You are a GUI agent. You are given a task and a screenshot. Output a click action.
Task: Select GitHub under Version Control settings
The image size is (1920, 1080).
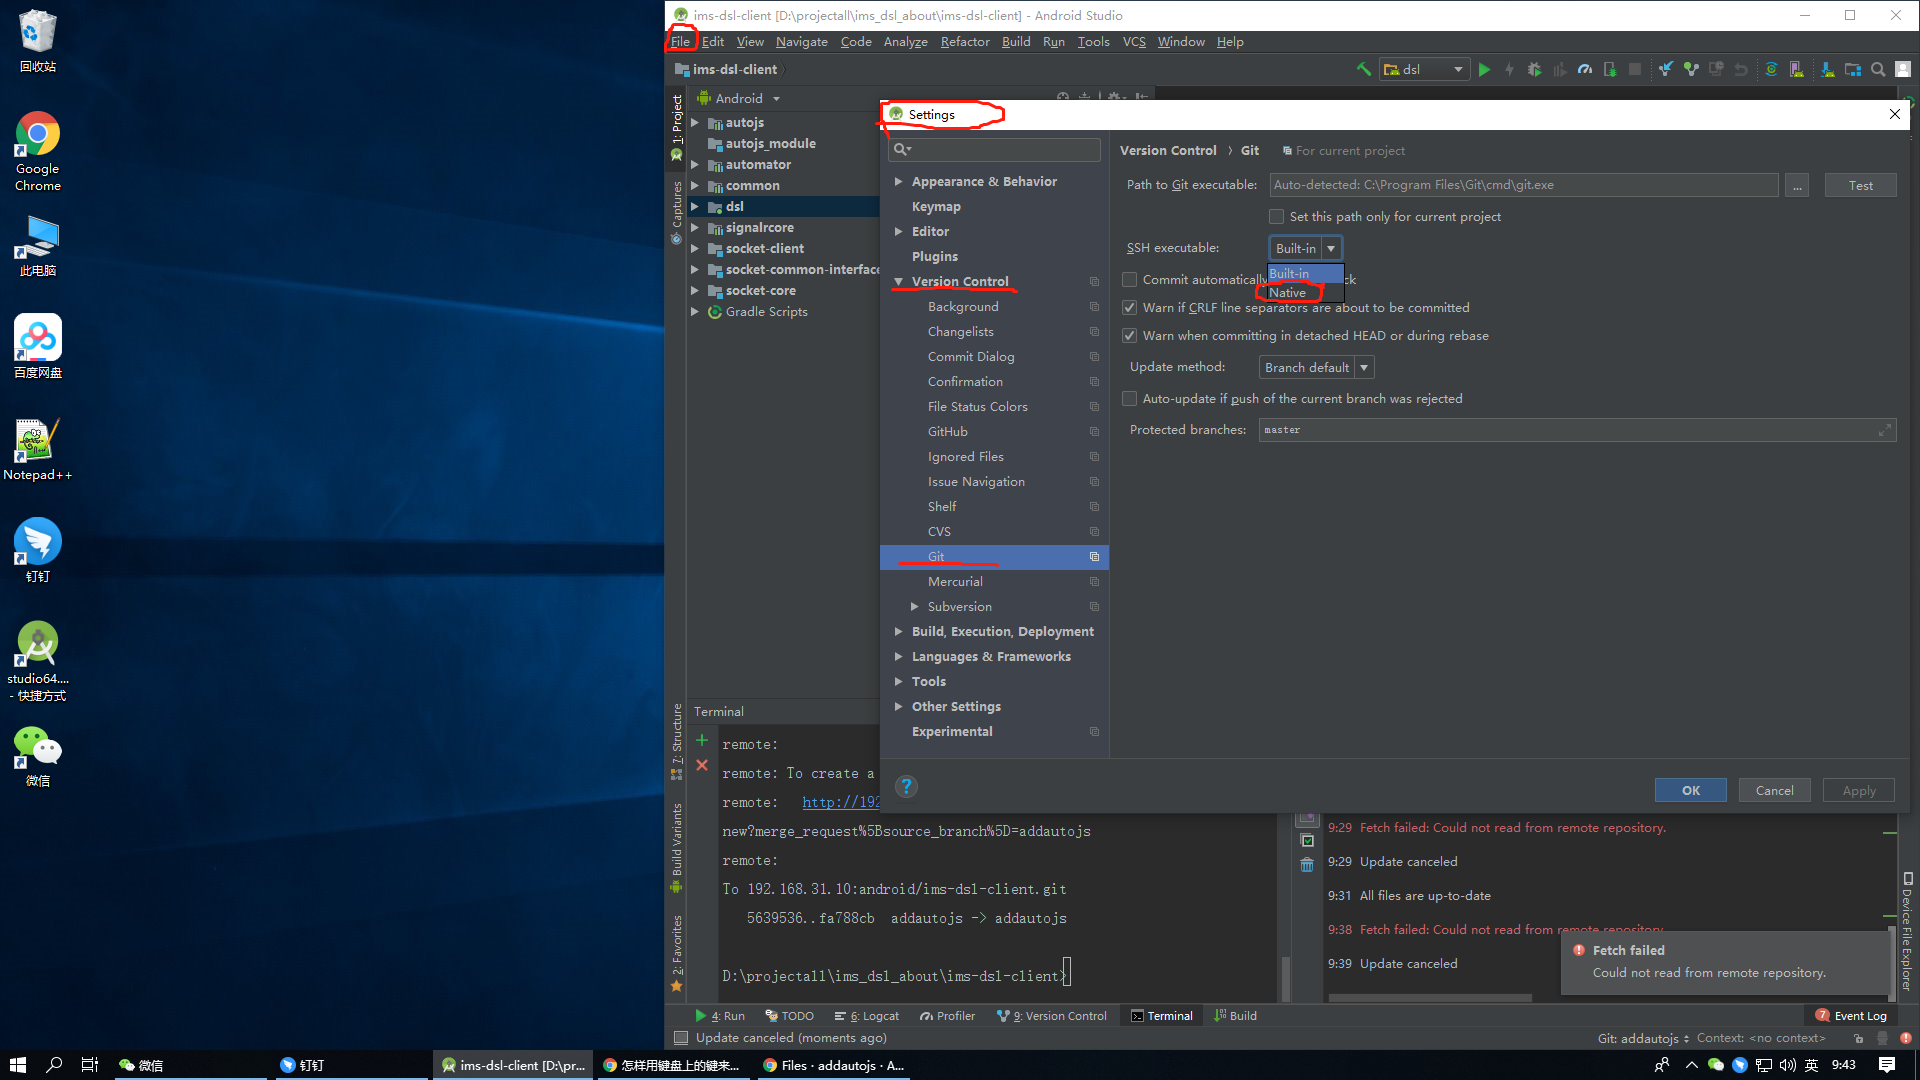(x=948, y=432)
